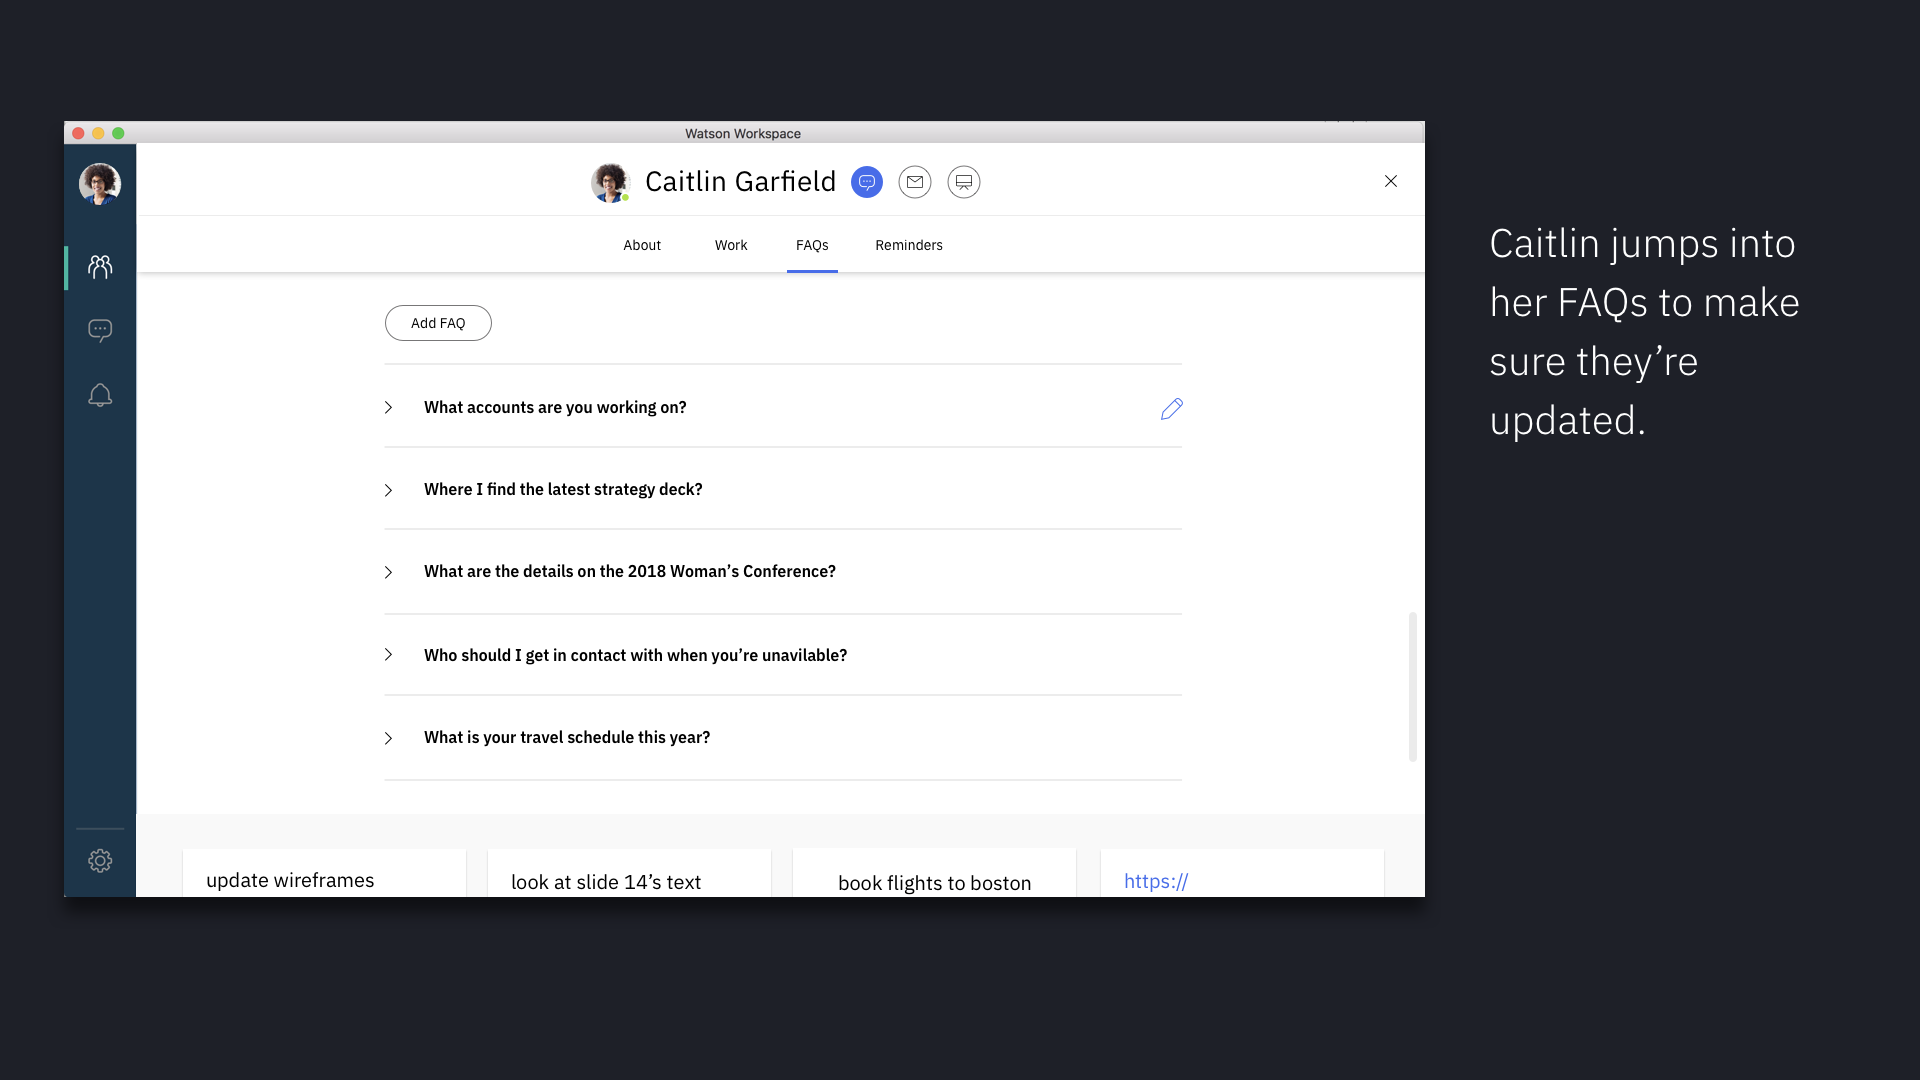
Task: Click the screen share presentation icon
Action: tap(963, 182)
